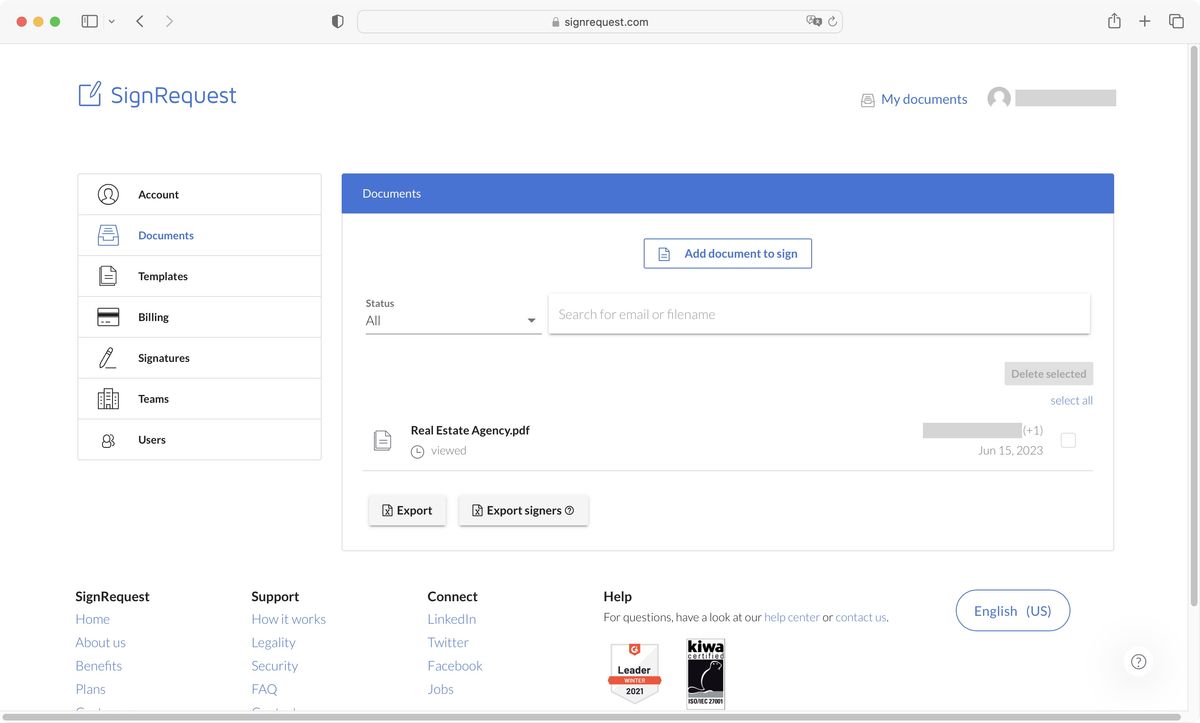Click the Teams building icon
Image resolution: width=1200 pixels, height=723 pixels.
(108, 399)
